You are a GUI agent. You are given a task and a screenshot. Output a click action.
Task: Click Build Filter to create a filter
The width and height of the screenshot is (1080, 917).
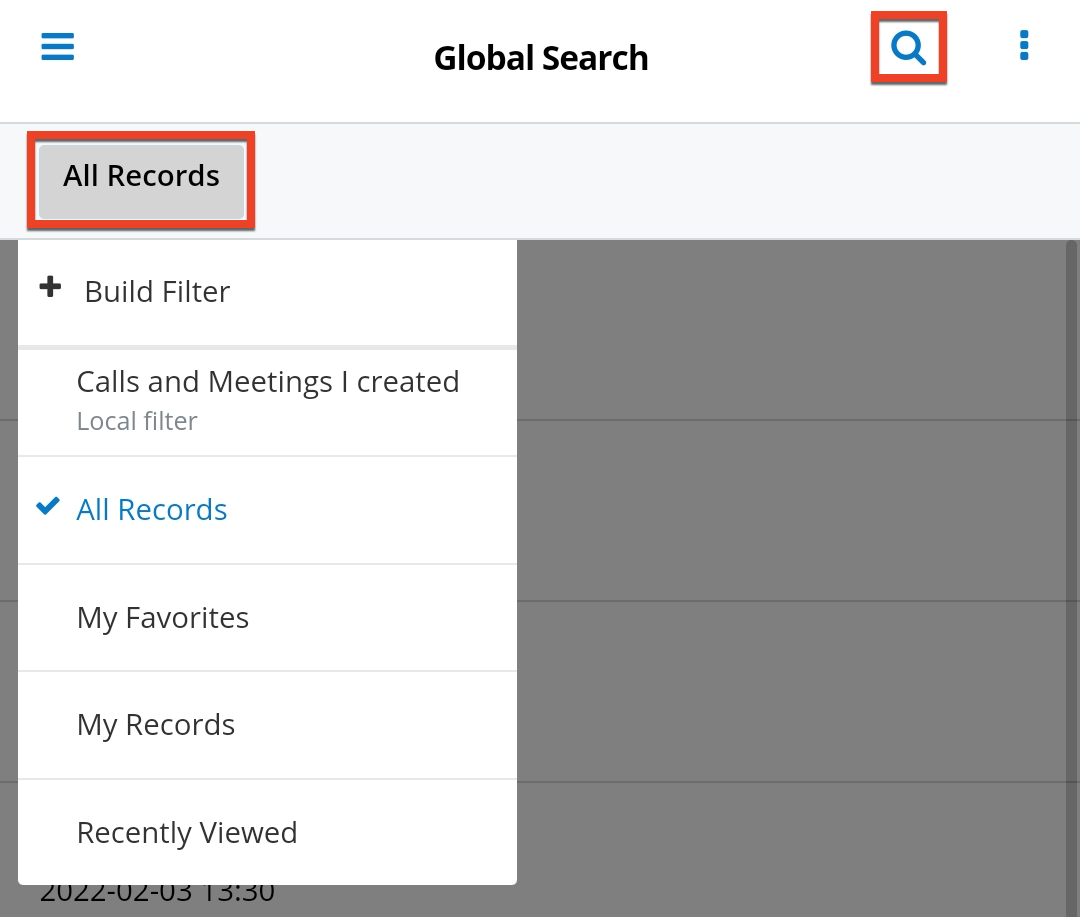tap(156, 291)
